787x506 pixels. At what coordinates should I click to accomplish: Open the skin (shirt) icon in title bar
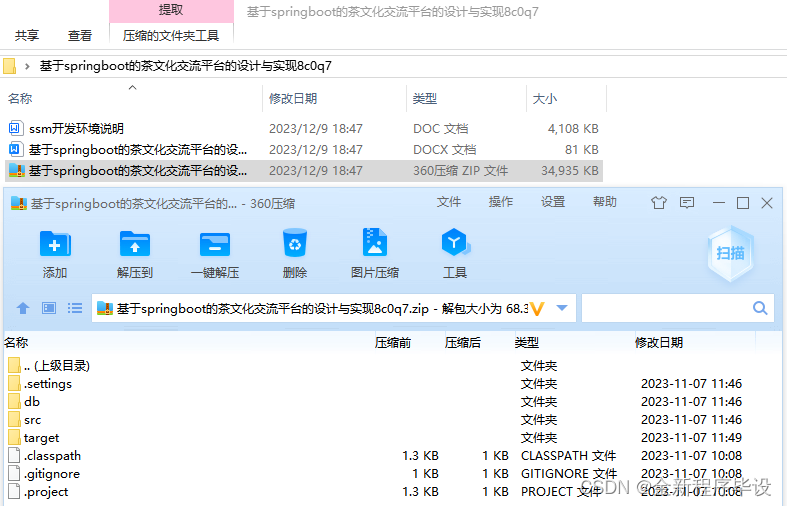(x=659, y=203)
